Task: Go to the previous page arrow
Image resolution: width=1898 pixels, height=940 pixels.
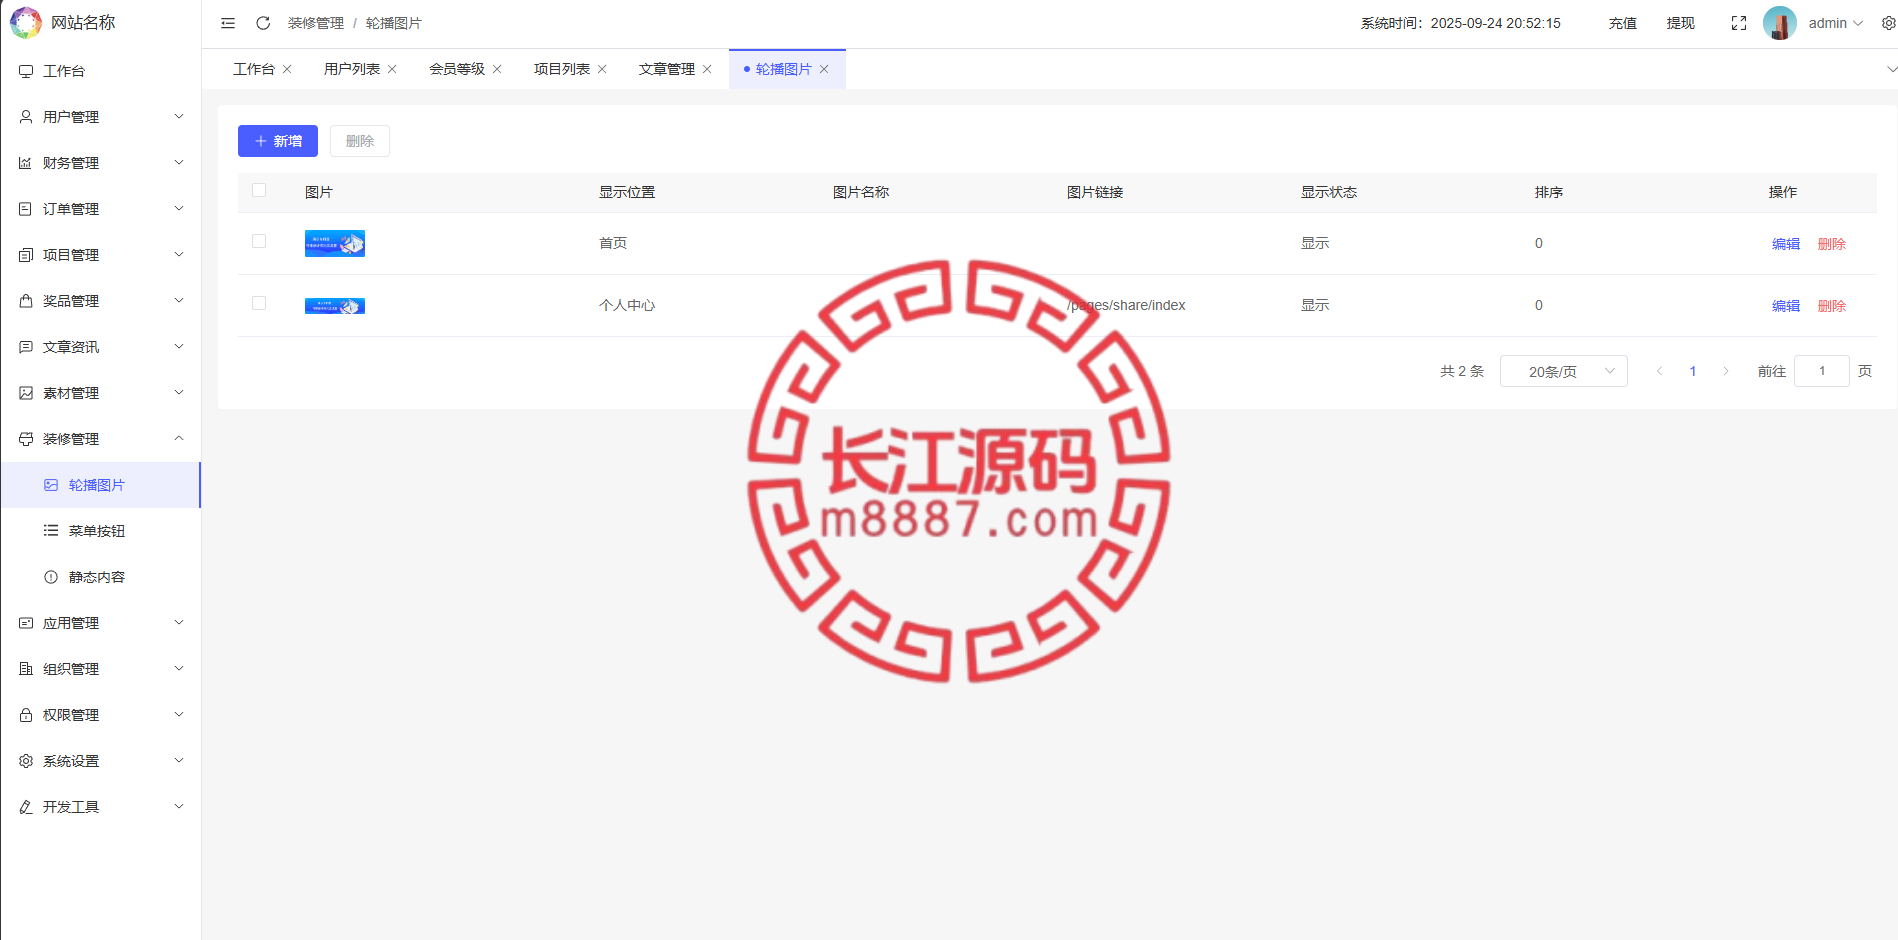Action: pos(1660,371)
